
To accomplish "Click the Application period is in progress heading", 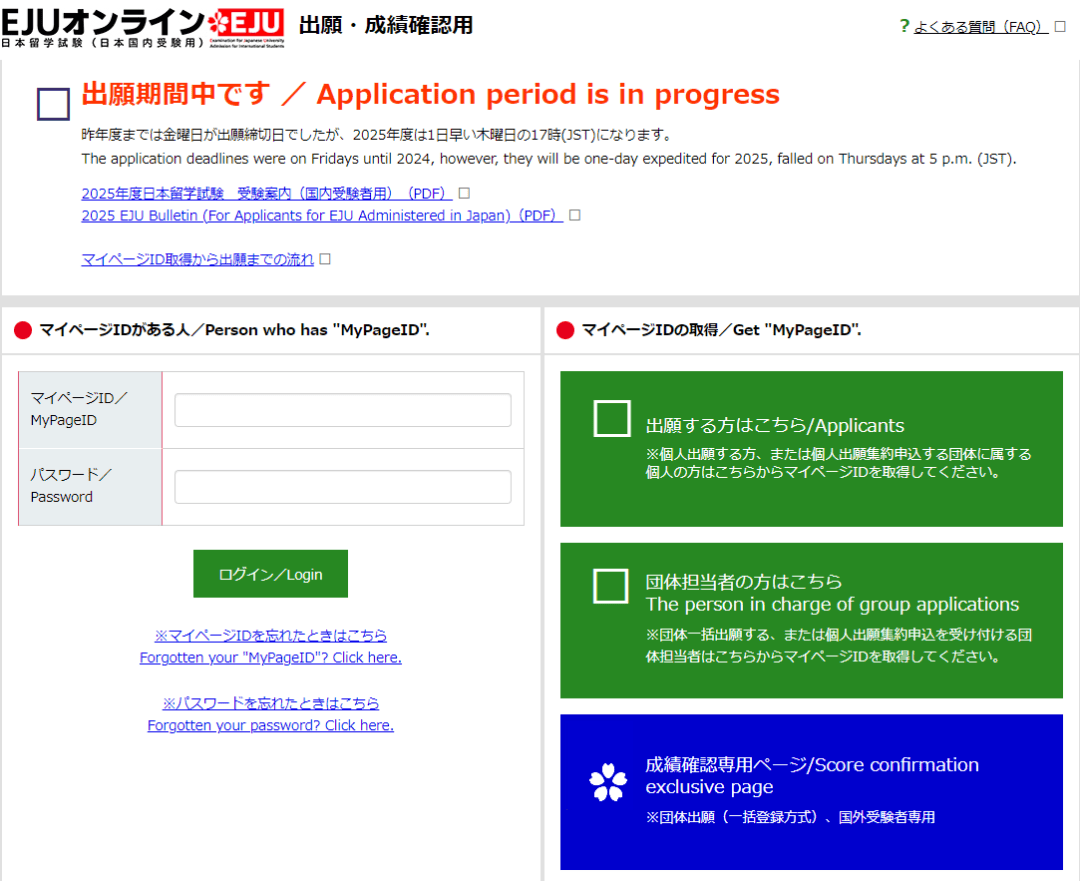I will click(430, 94).
